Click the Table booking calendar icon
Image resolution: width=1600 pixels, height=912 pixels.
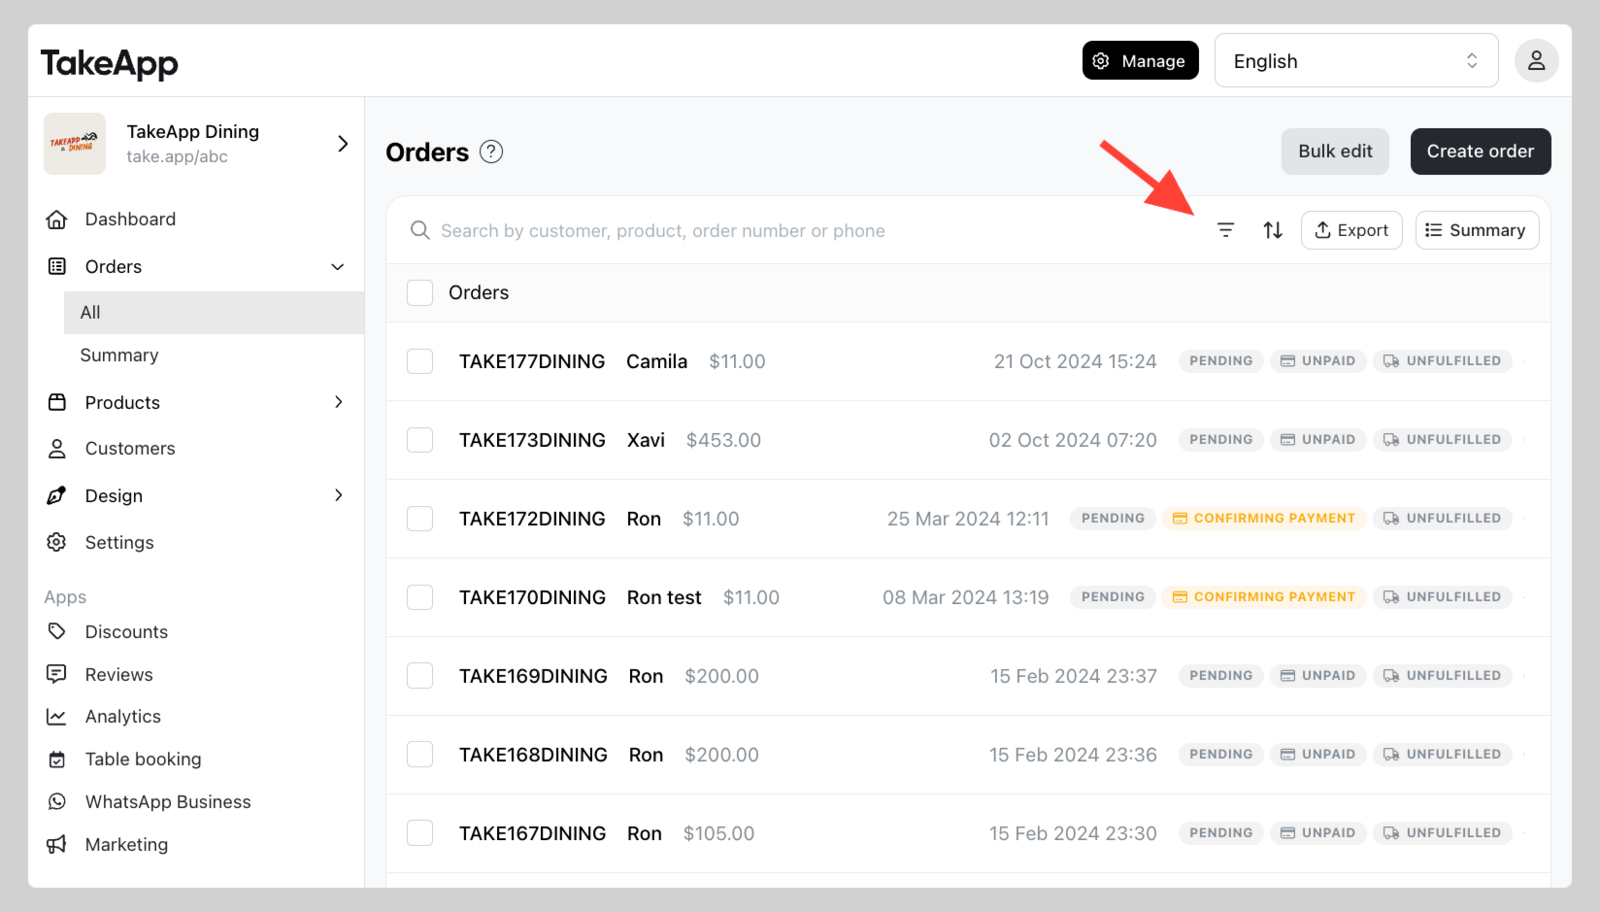pos(57,759)
